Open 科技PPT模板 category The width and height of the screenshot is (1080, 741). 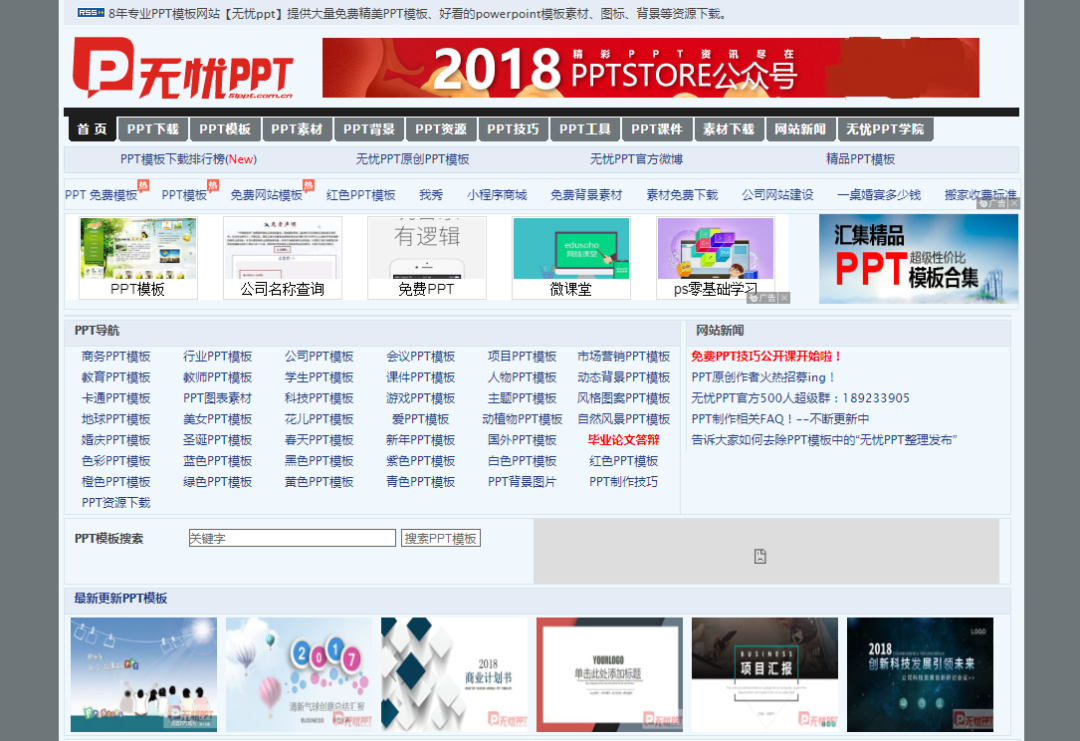click(x=319, y=398)
